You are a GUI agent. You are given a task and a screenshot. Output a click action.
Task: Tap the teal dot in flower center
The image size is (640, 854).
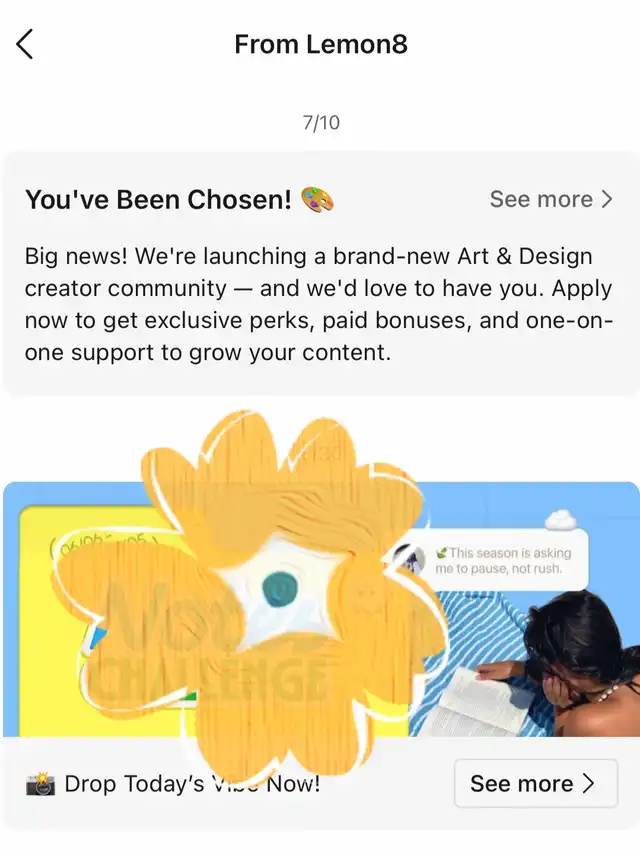coord(280,589)
